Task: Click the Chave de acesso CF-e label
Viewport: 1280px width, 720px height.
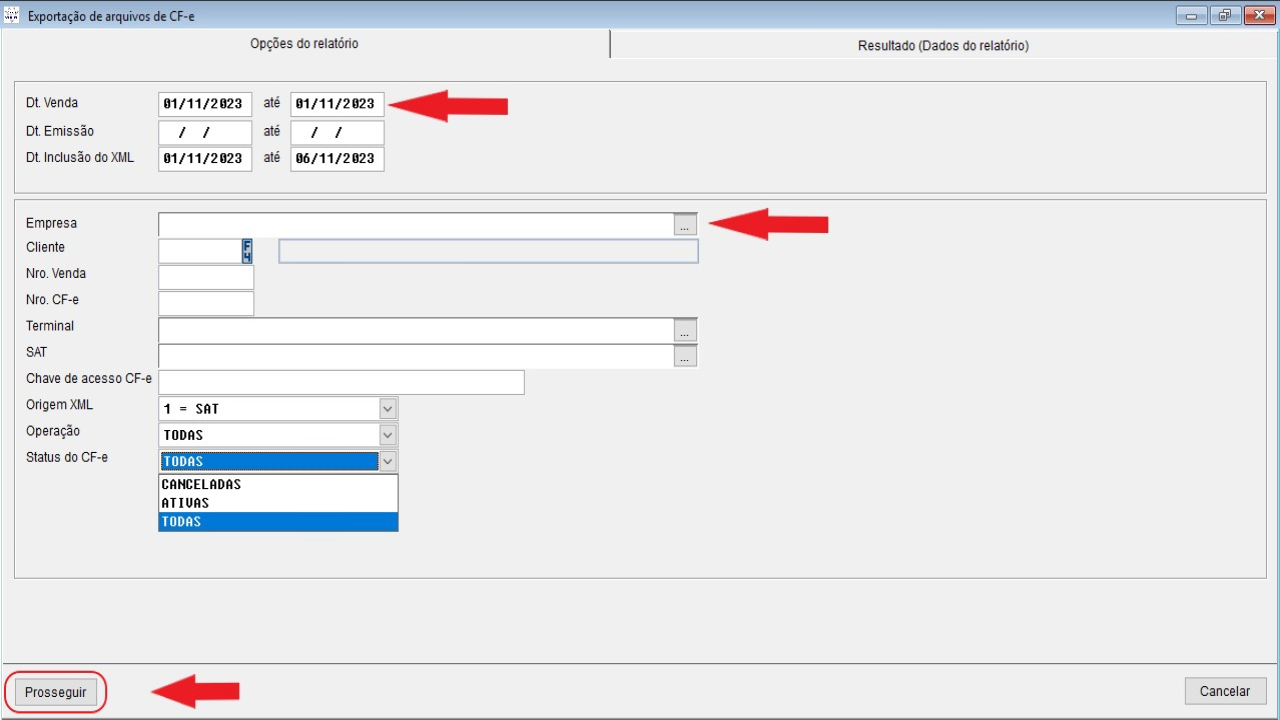Action: pyautogui.click(x=89, y=378)
